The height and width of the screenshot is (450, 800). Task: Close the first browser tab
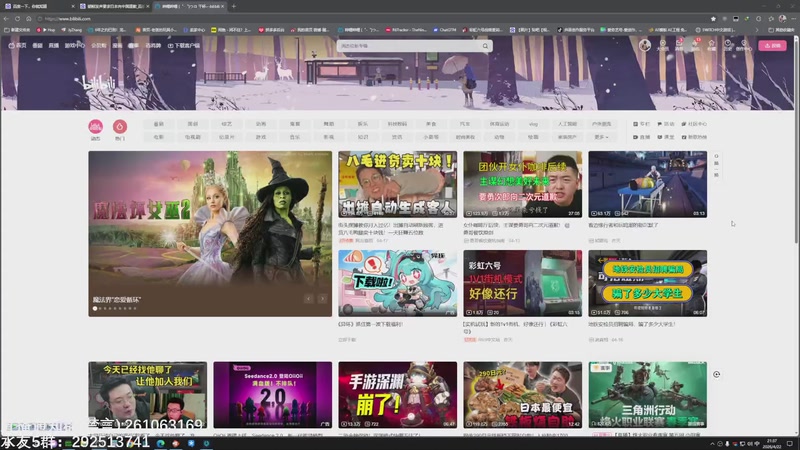(x=72, y=6)
